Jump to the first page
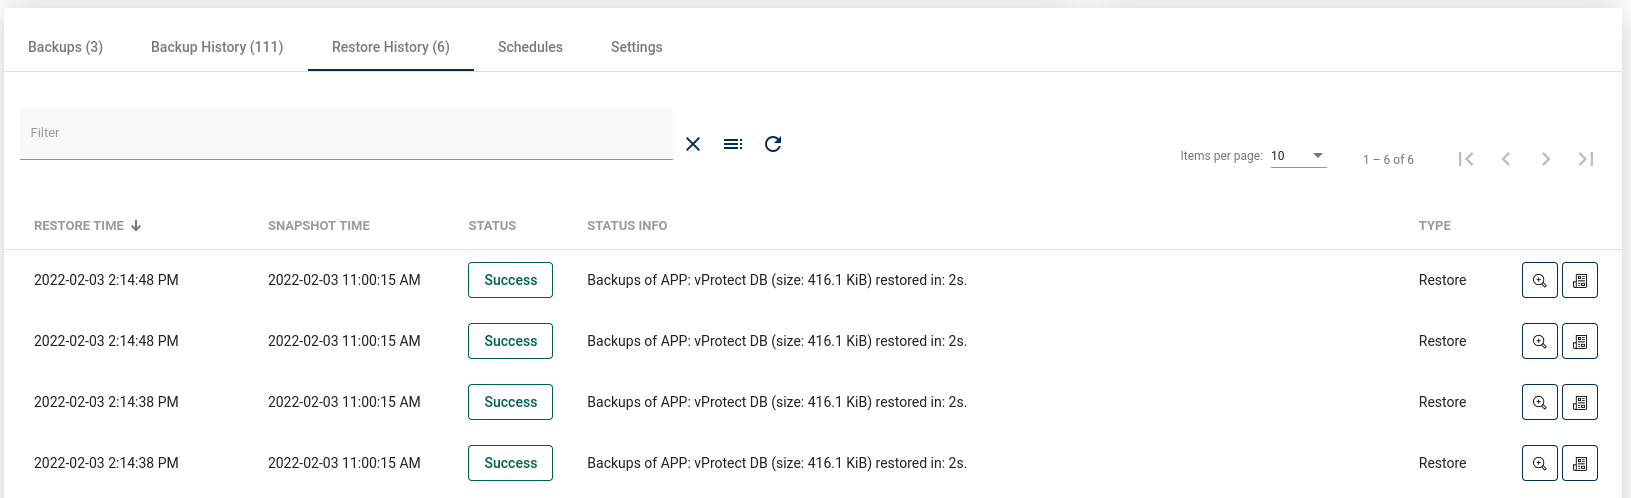The height and width of the screenshot is (498, 1631). tap(1466, 159)
